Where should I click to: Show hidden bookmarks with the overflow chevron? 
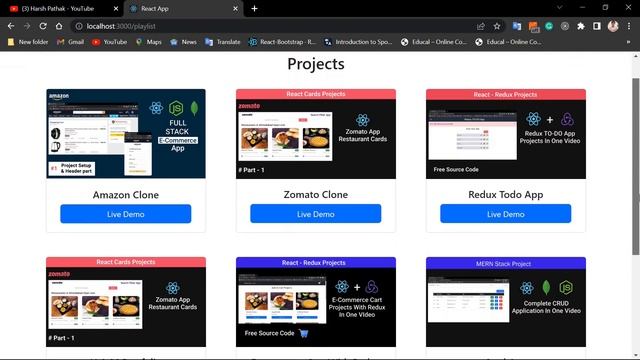(x=628, y=42)
